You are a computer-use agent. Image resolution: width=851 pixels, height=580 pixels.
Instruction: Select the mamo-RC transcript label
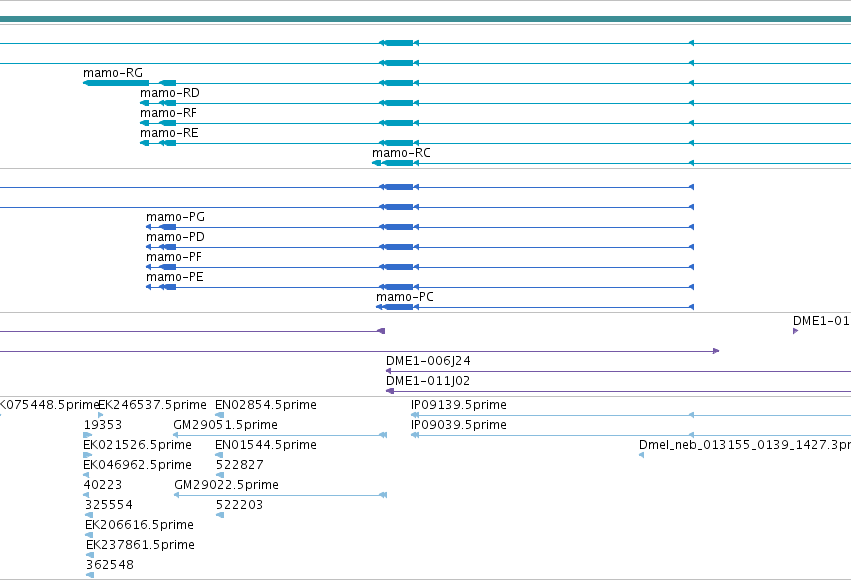[401, 153]
